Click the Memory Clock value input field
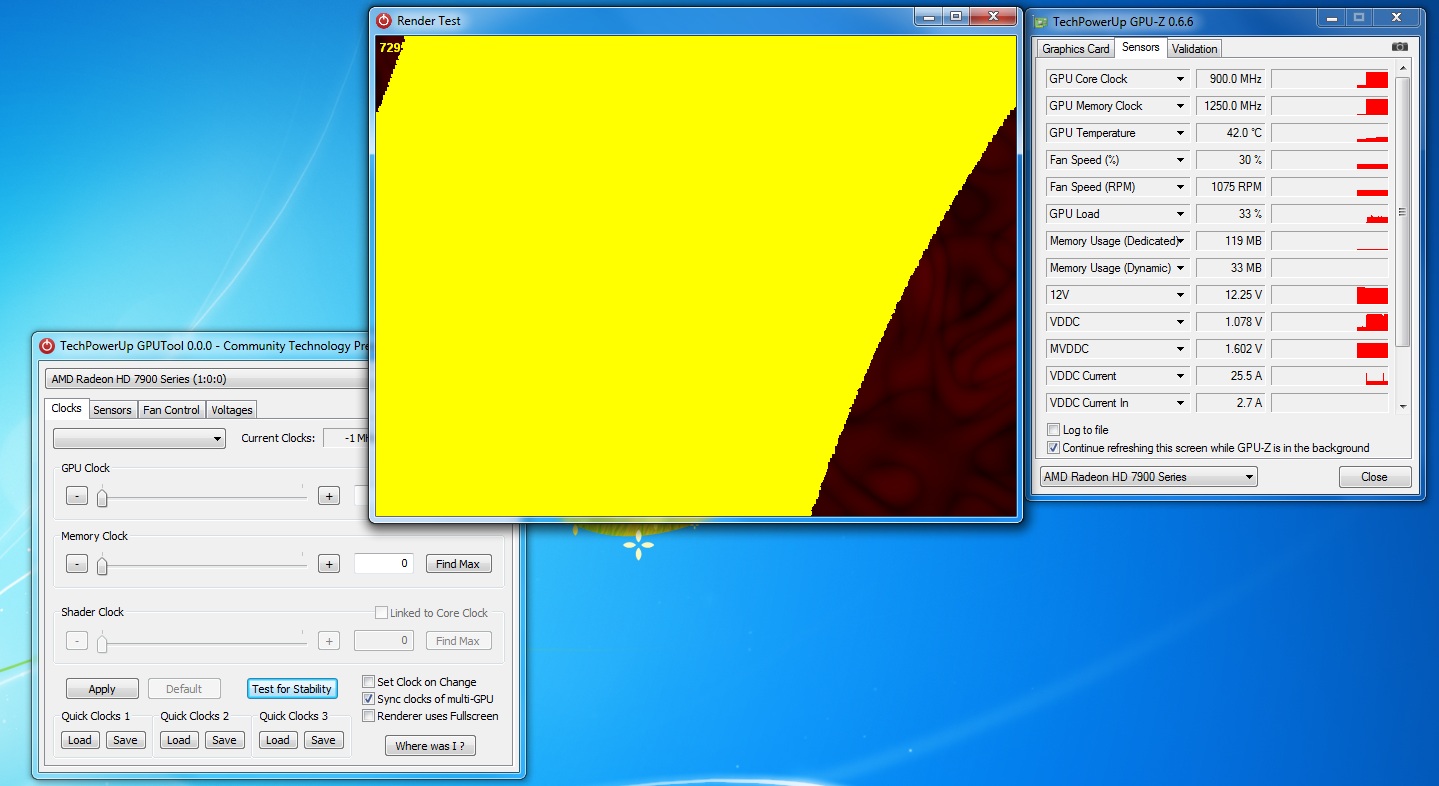Screen dimensions: 1439x786 click(384, 564)
